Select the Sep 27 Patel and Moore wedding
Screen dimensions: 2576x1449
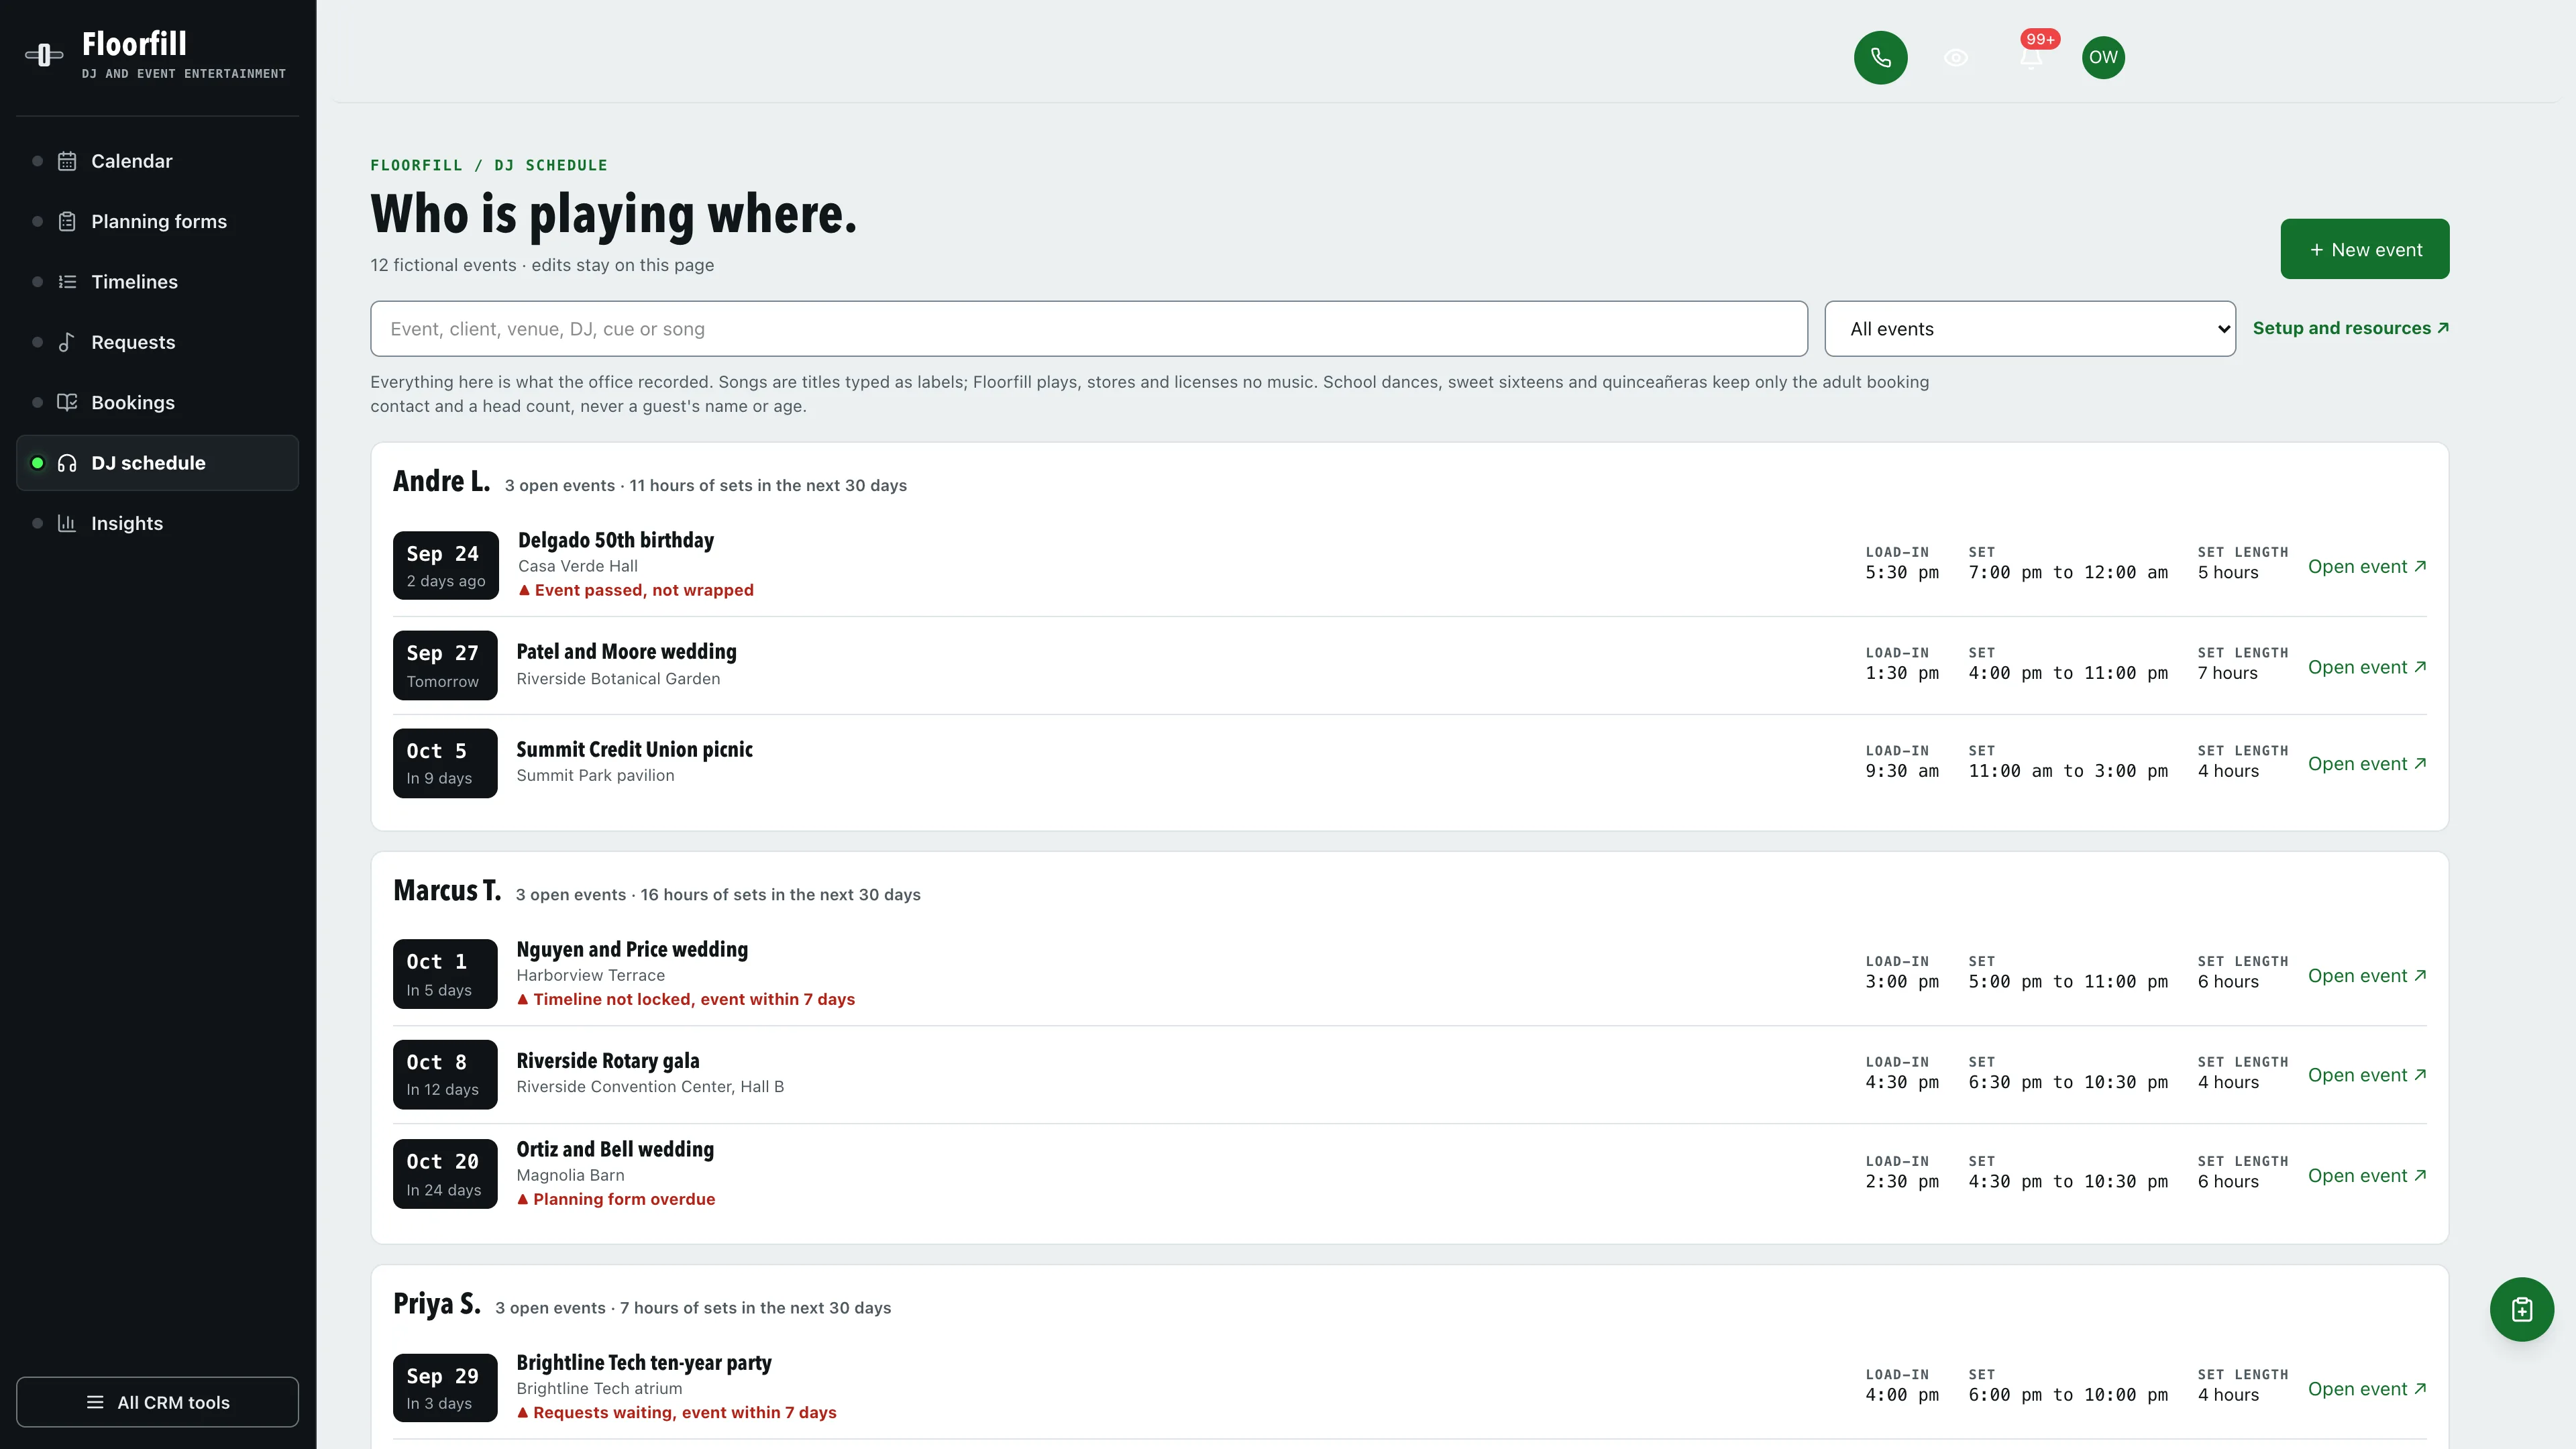click(x=1409, y=665)
